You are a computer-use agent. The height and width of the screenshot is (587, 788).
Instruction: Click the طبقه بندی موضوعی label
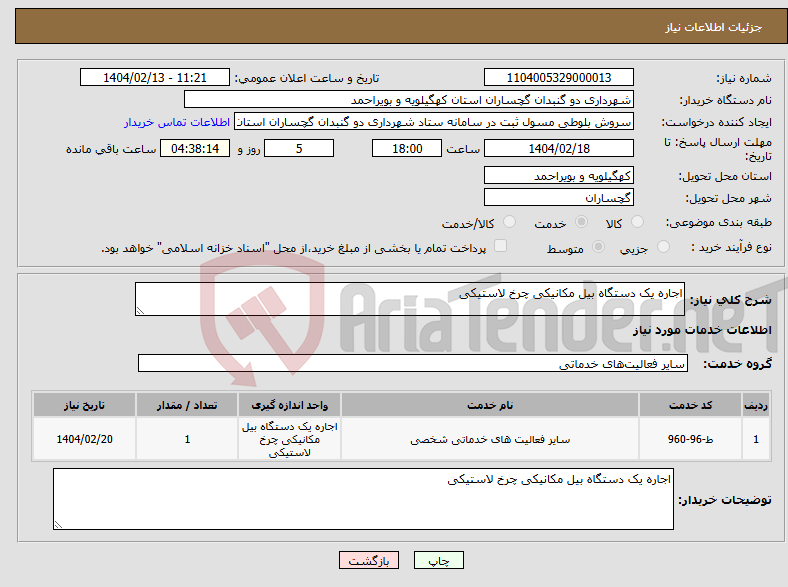coord(719,222)
